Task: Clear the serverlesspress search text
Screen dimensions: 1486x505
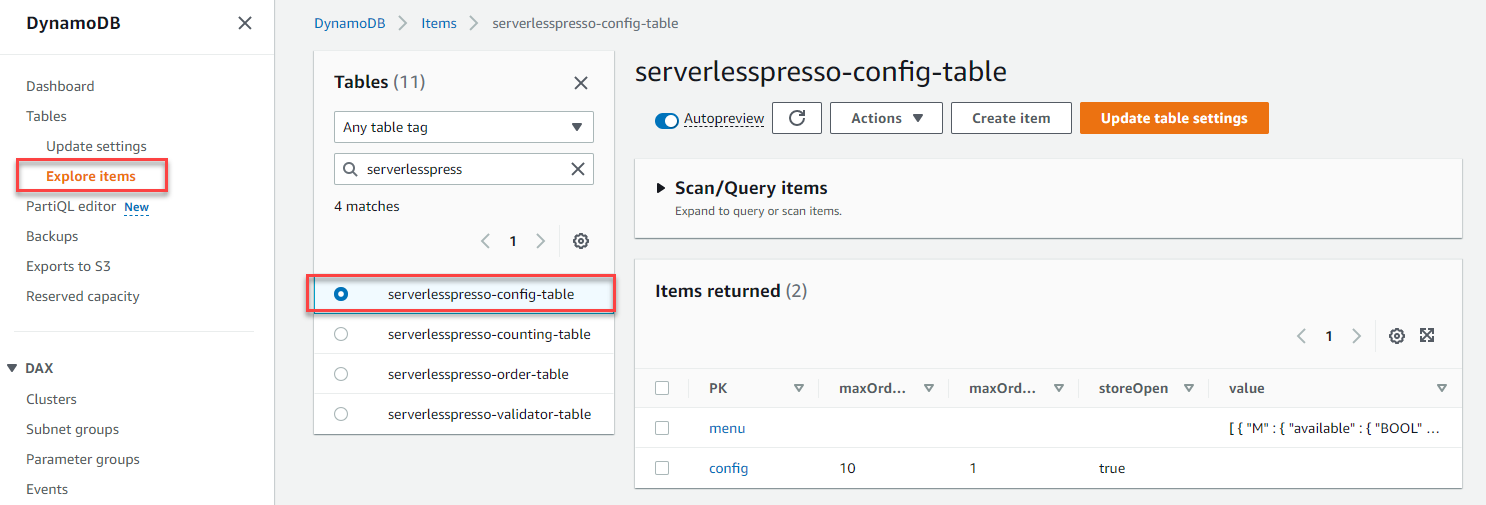Action: click(578, 169)
